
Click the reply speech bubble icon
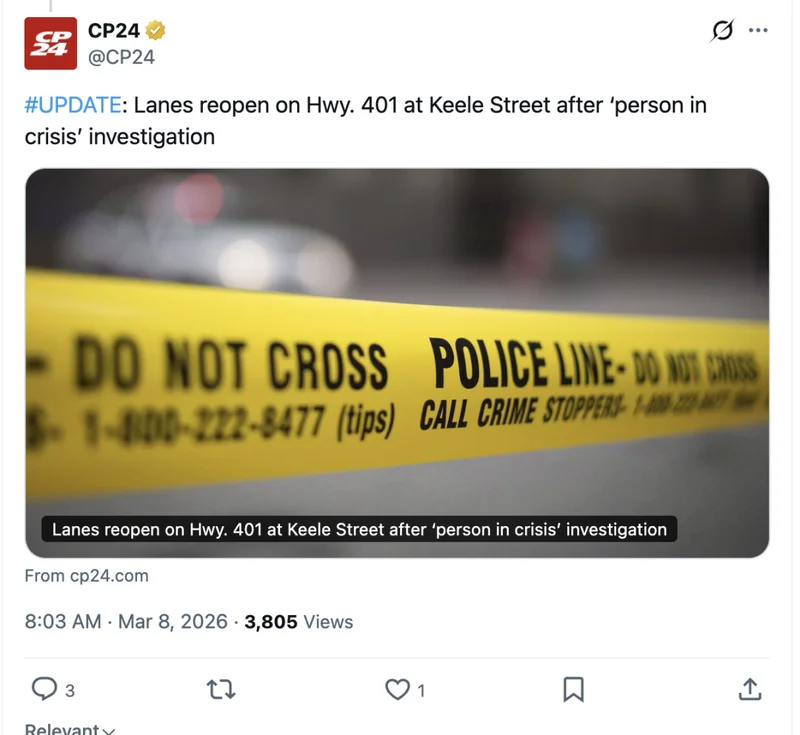pyautogui.click(x=44, y=689)
